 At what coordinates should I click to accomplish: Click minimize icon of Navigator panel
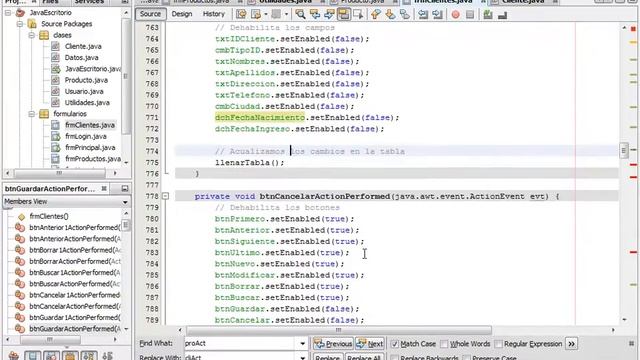click(x=124, y=189)
